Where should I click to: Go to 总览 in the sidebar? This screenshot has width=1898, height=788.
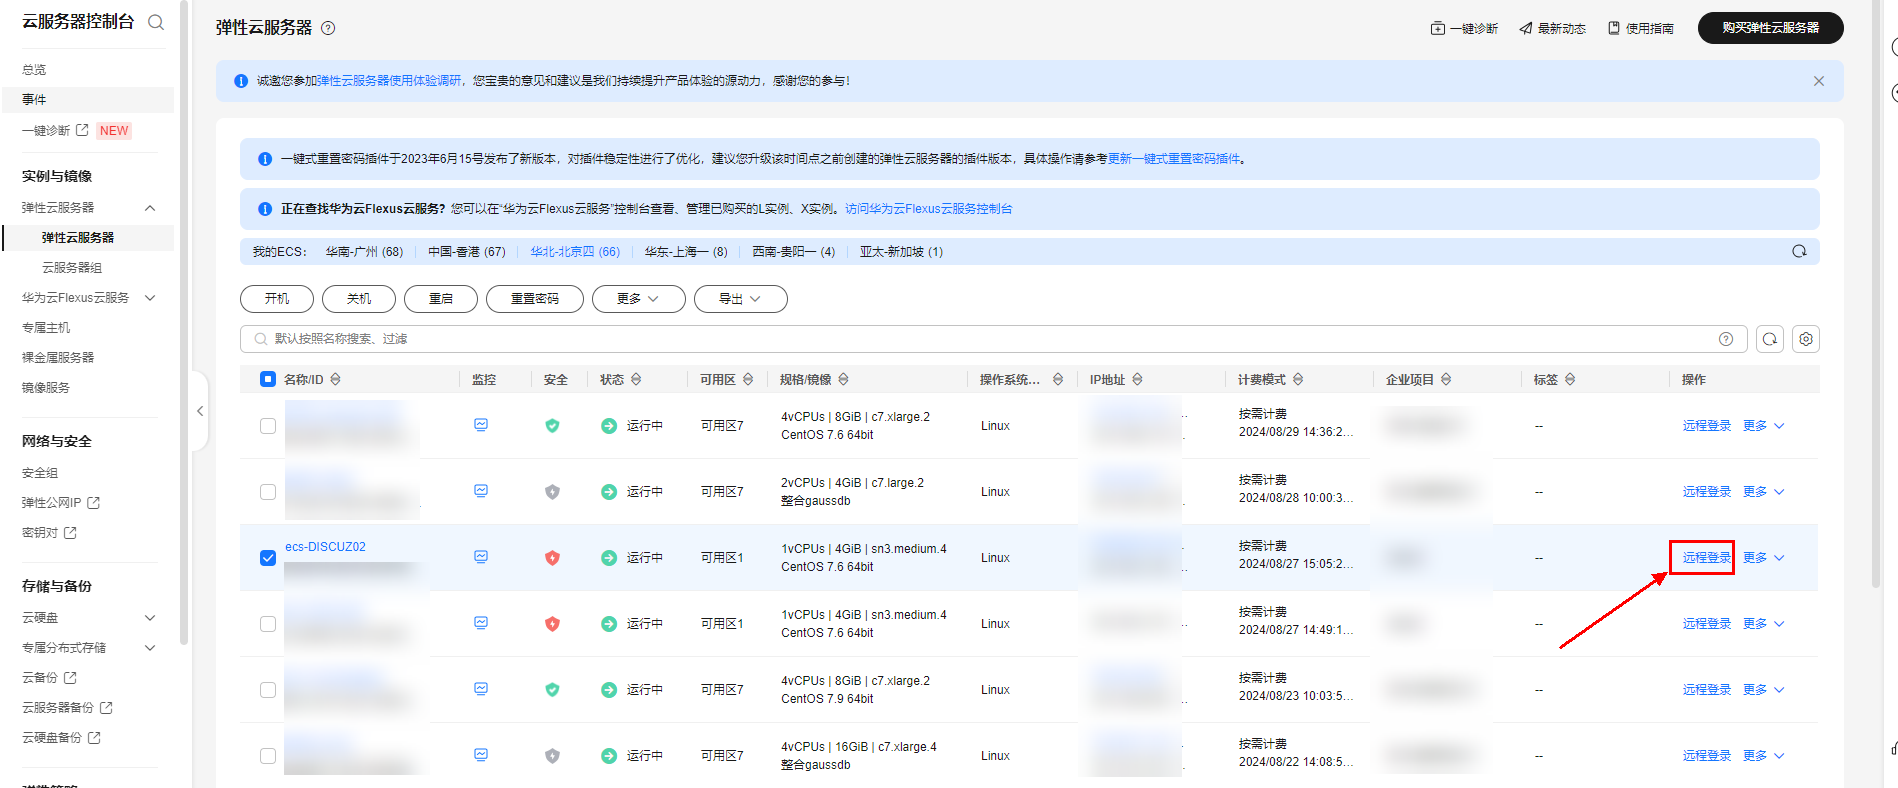[x=34, y=70]
